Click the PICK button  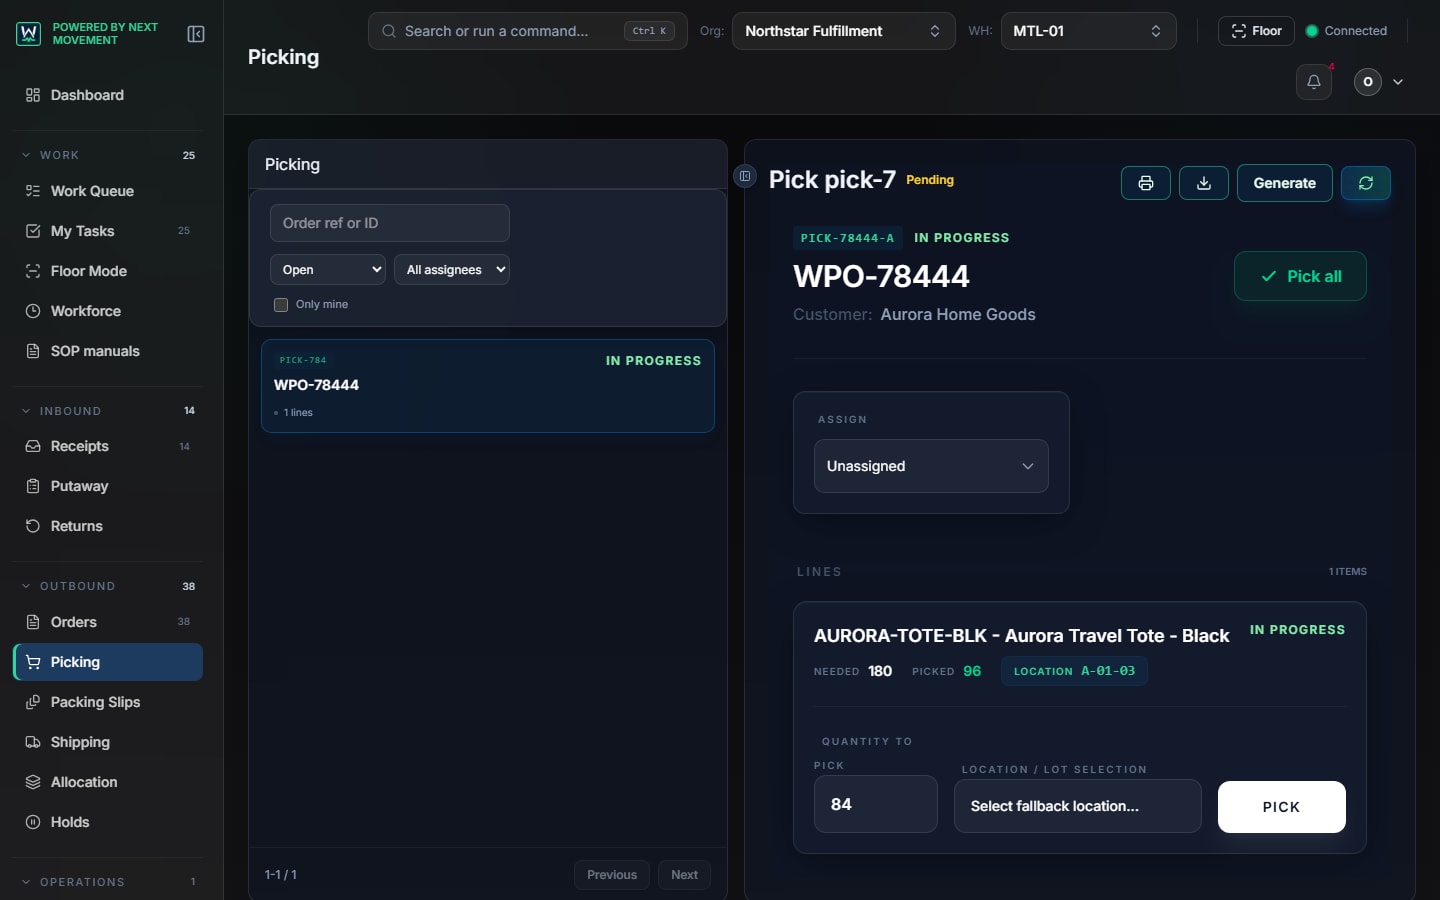tap(1281, 807)
